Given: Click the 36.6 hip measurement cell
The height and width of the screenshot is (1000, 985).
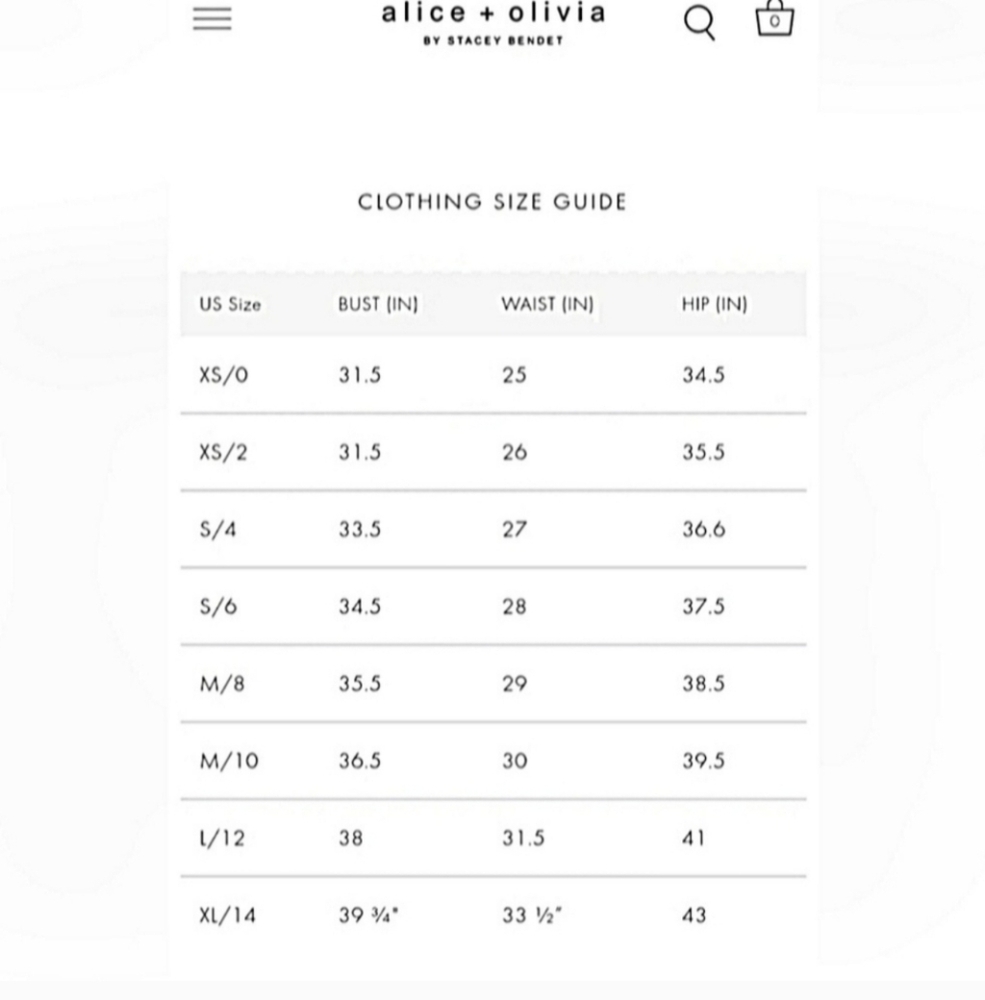Looking at the screenshot, I should pyautogui.click(x=704, y=529).
